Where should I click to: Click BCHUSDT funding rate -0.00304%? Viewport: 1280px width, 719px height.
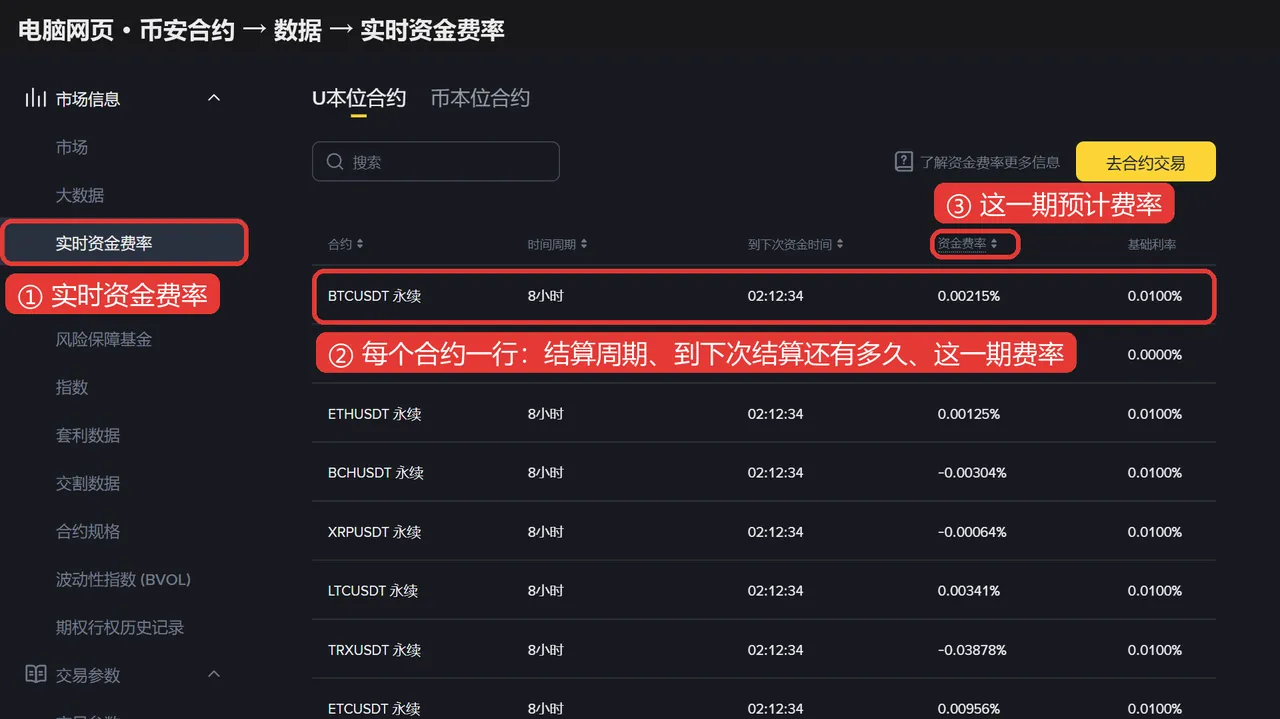pos(972,473)
